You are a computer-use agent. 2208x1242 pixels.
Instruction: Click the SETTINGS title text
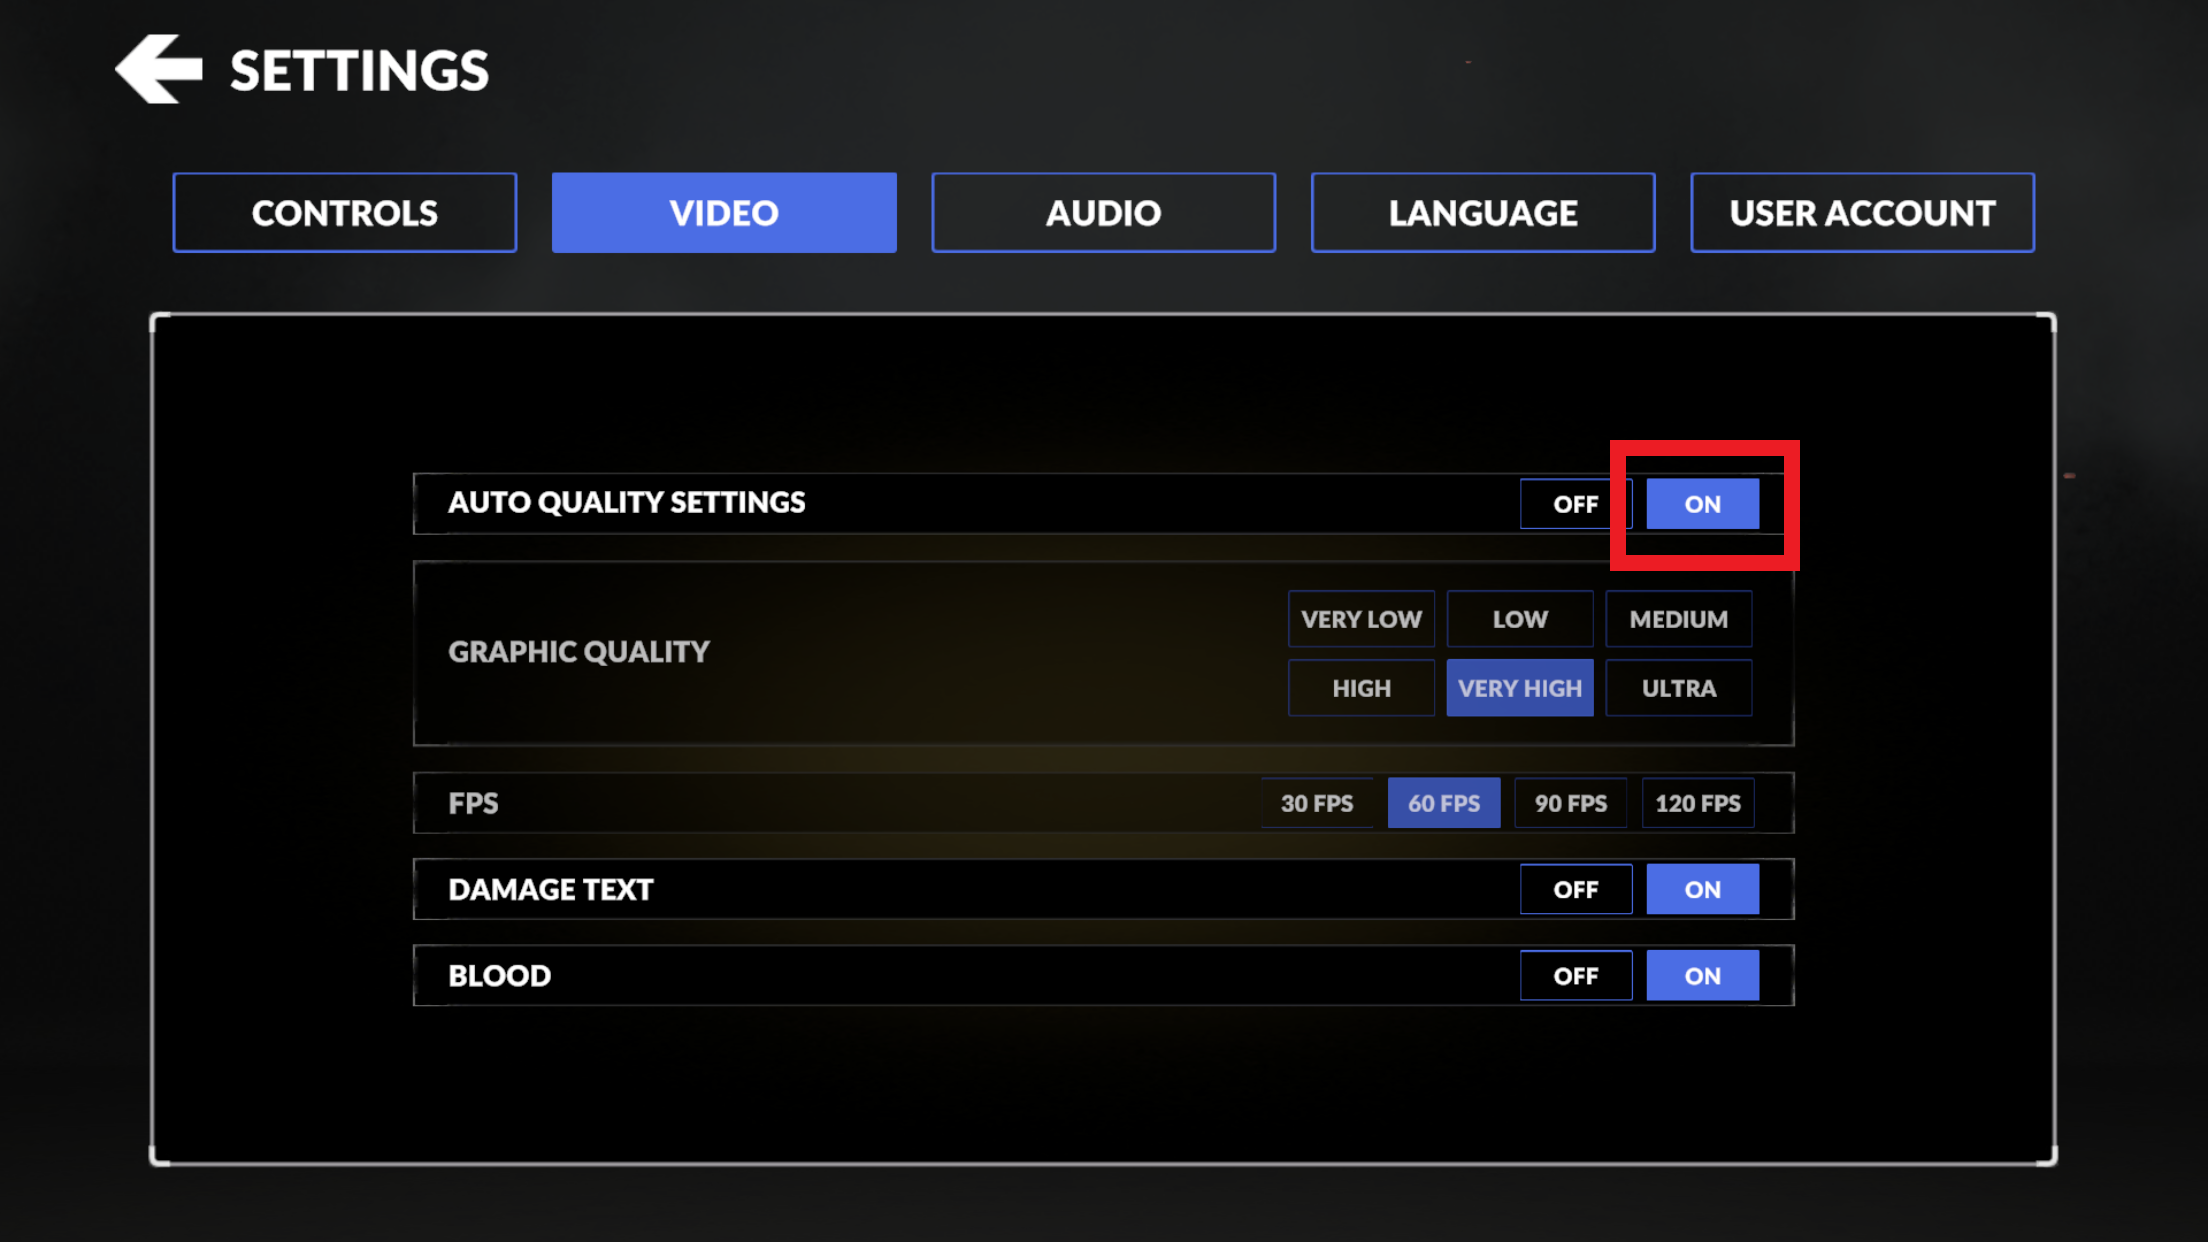359,71
